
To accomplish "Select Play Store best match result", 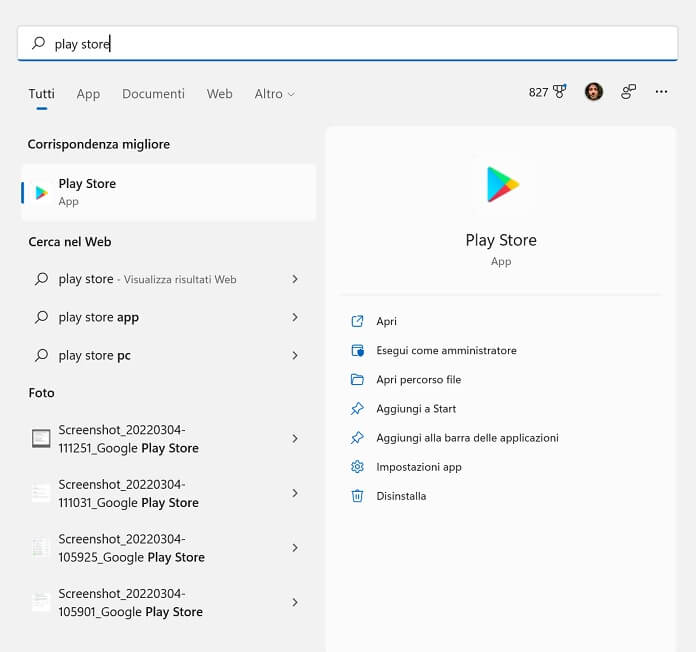I will [x=169, y=192].
